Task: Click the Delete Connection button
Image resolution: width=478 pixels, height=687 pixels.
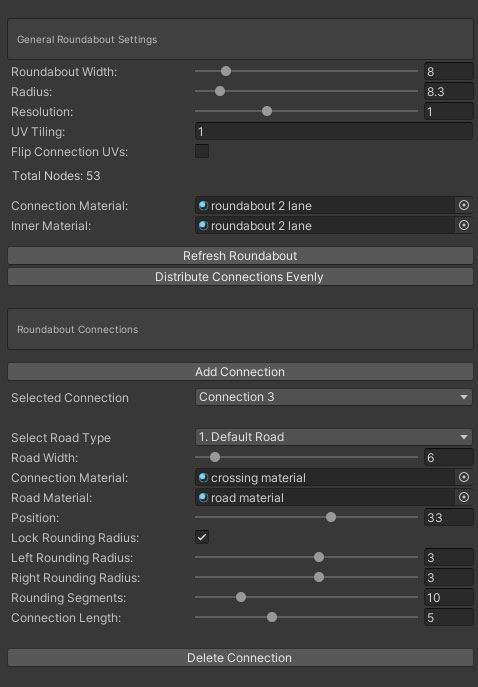Action: (x=240, y=658)
